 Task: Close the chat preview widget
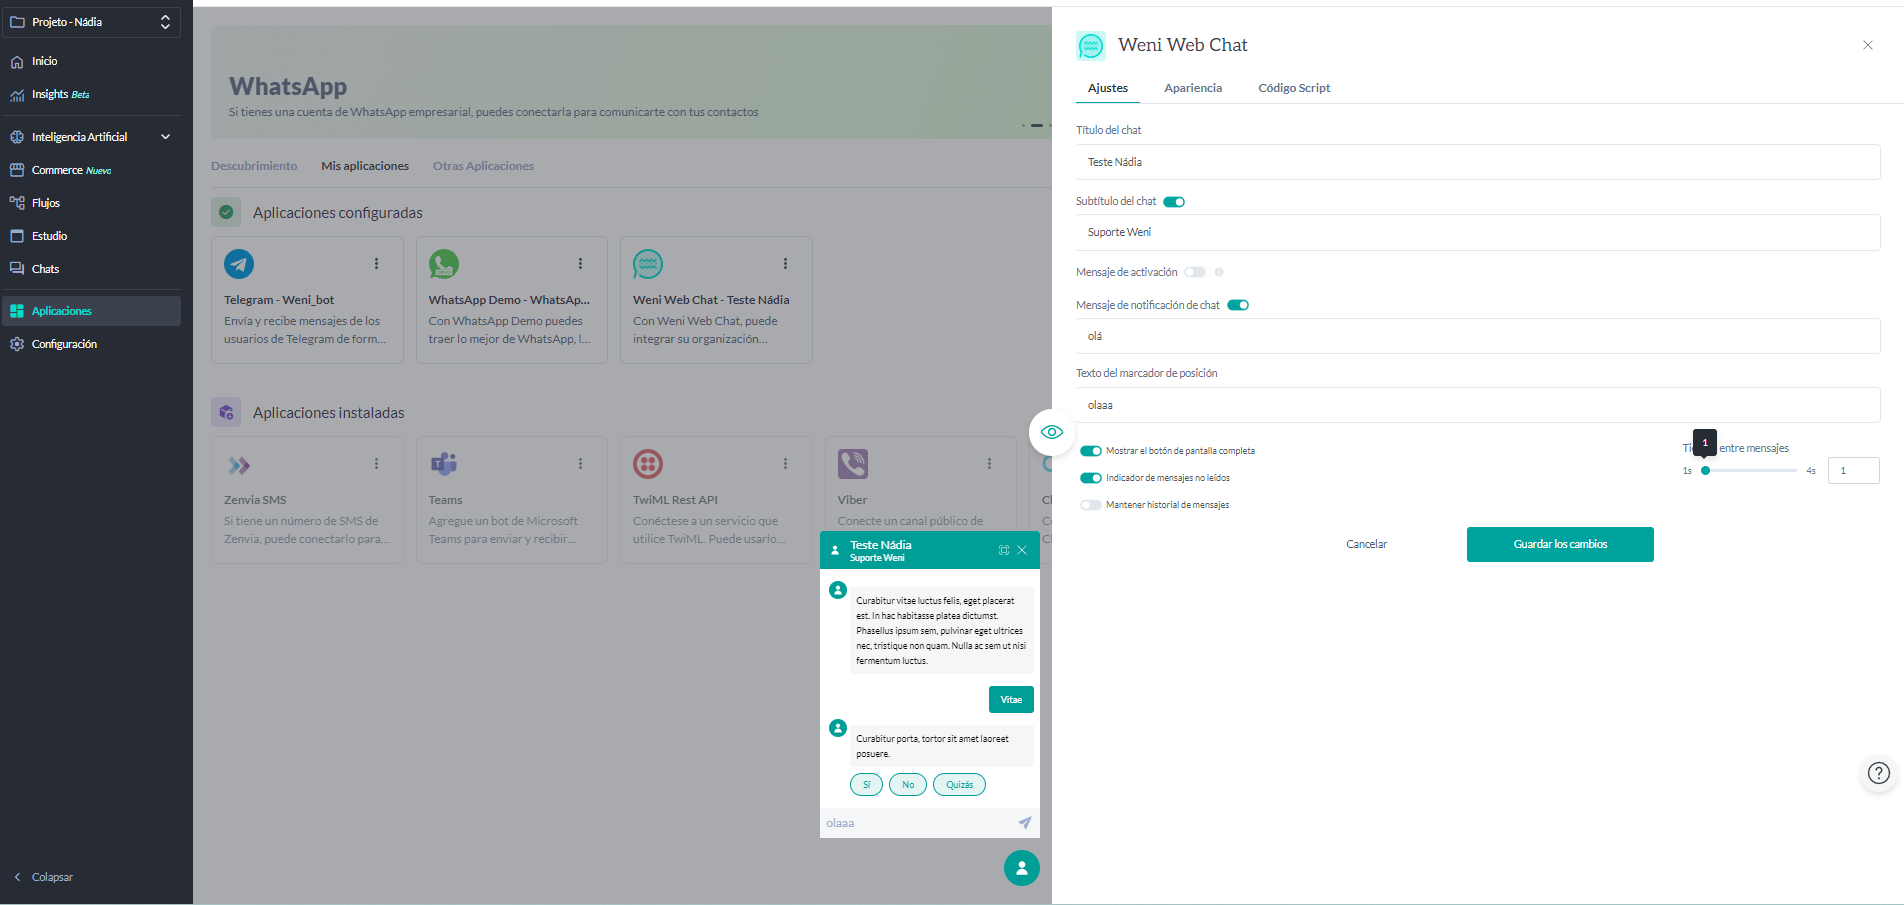[x=1022, y=550]
